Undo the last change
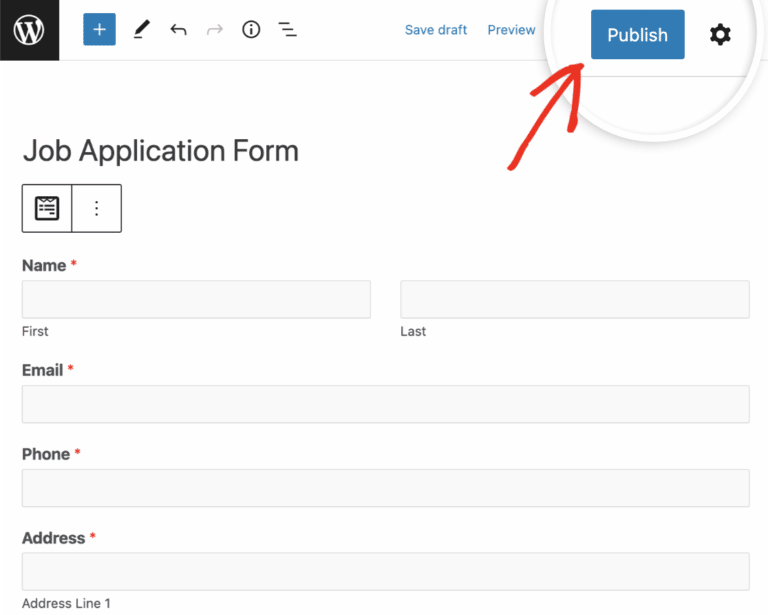Viewport: 768px width, 615px height. [178, 30]
